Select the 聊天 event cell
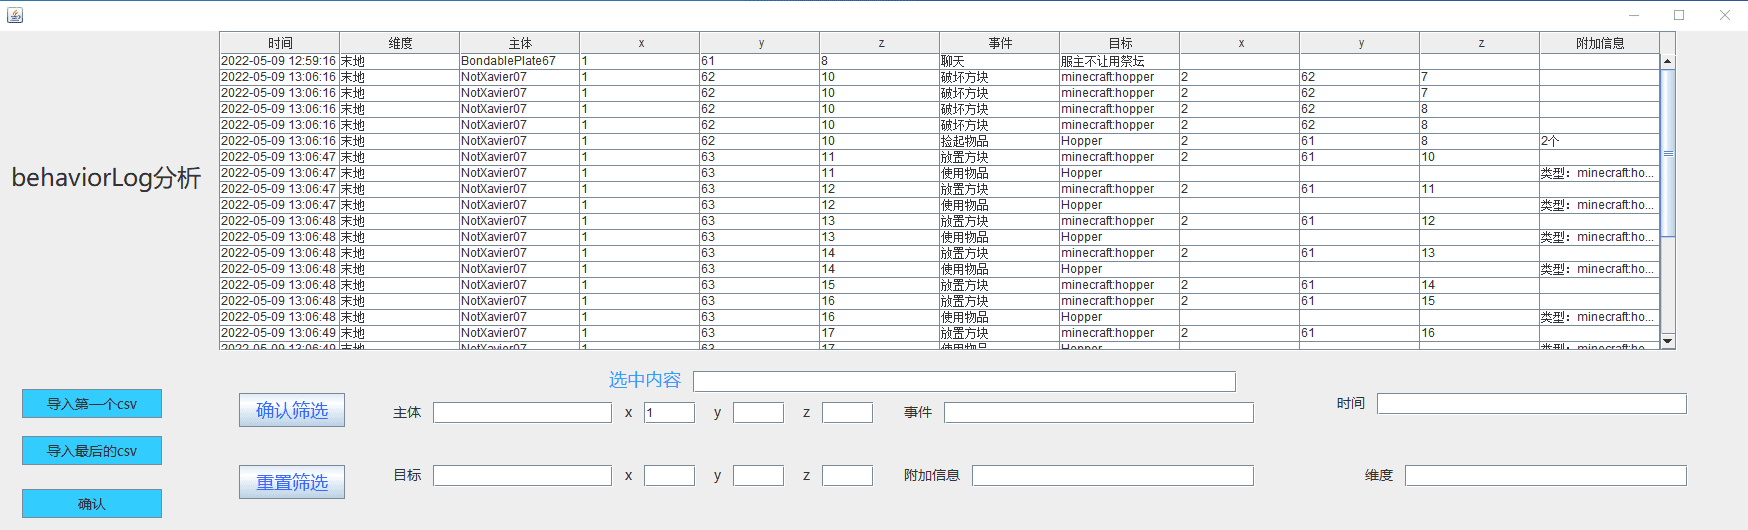Screen dimensions: 1748x530 [1000, 61]
